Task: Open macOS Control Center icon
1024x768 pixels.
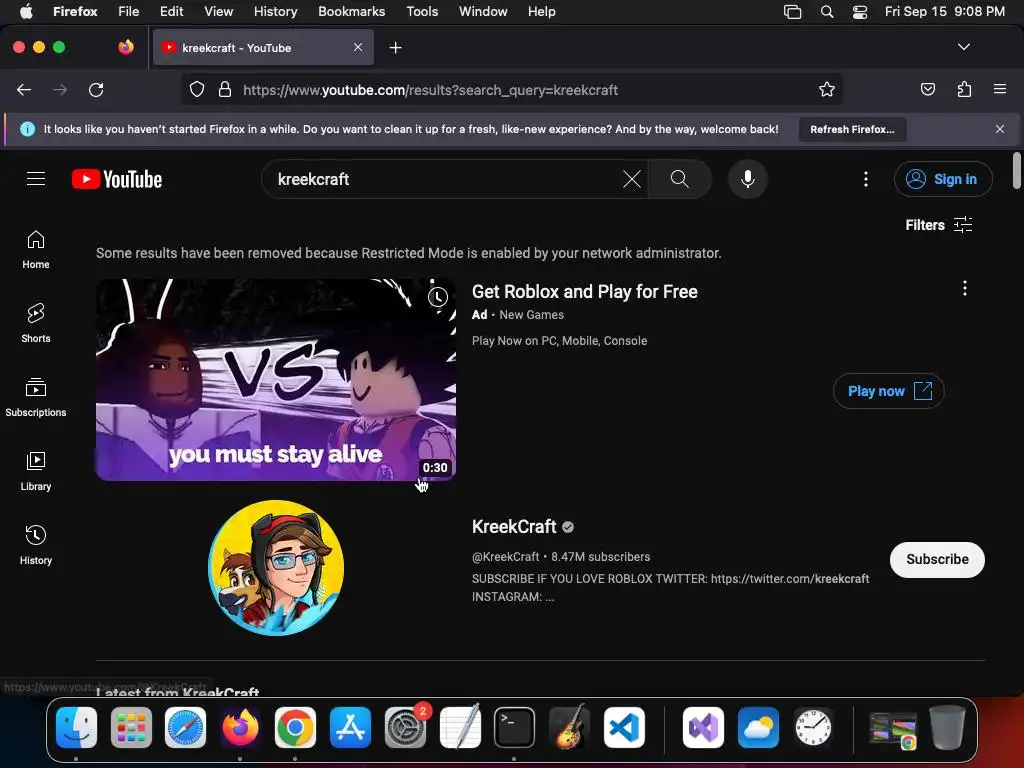Action: (x=860, y=12)
